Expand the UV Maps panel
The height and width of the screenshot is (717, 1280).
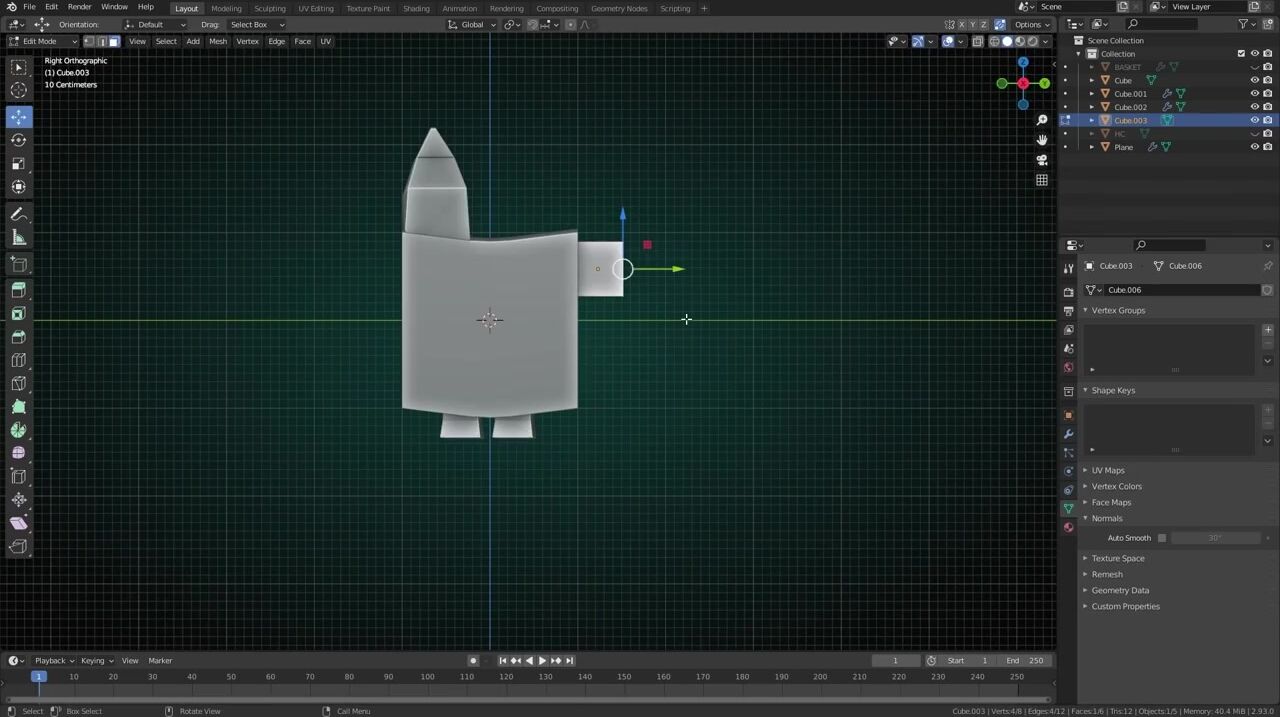(x=1107, y=470)
